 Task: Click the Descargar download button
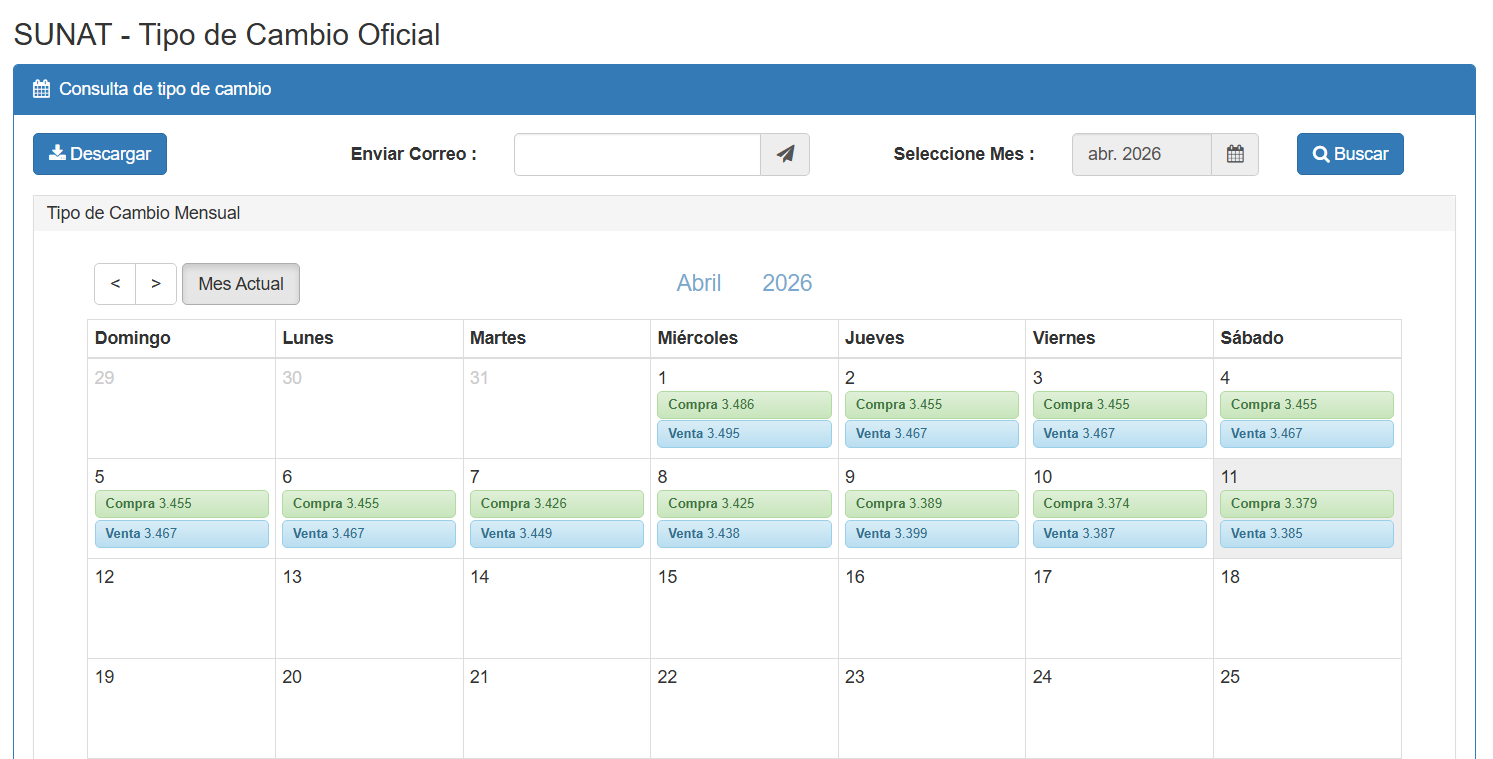click(100, 154)
